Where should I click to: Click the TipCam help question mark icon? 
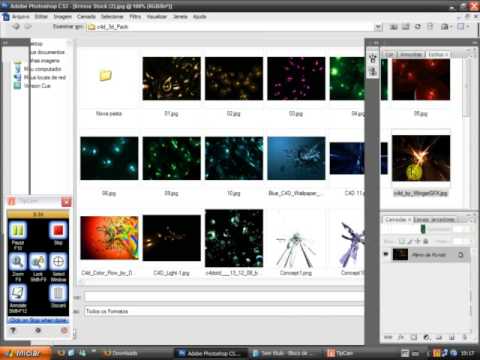coord(13,330)
